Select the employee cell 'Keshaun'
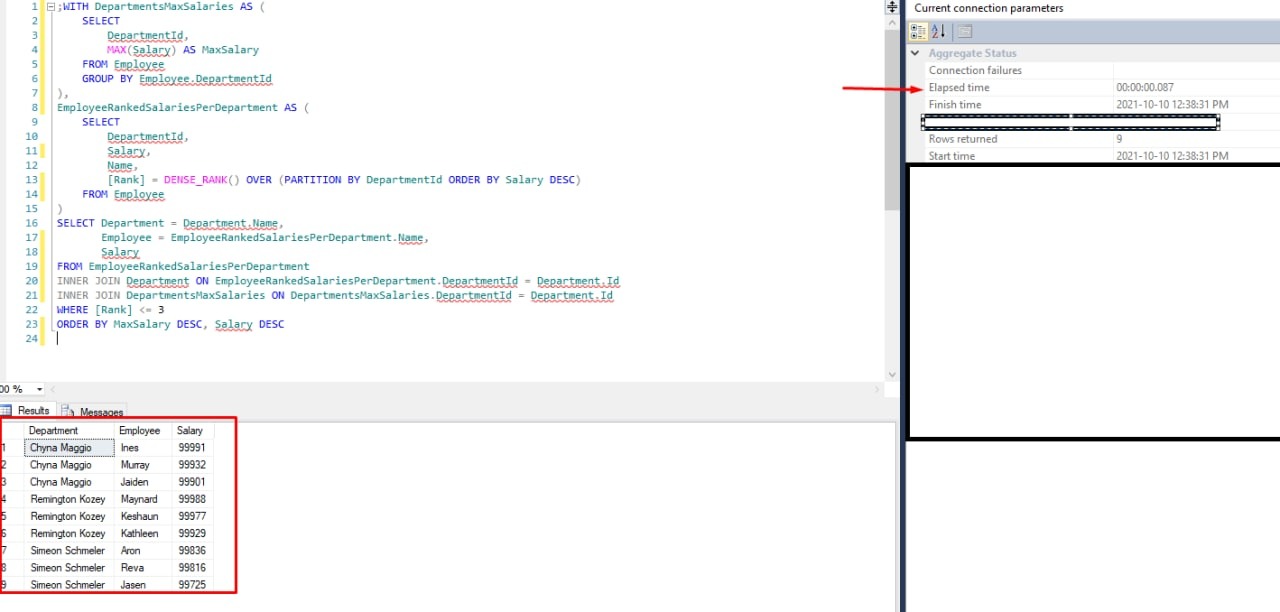1280x612 pixels. pyautogui.click(x=143, y=516)
